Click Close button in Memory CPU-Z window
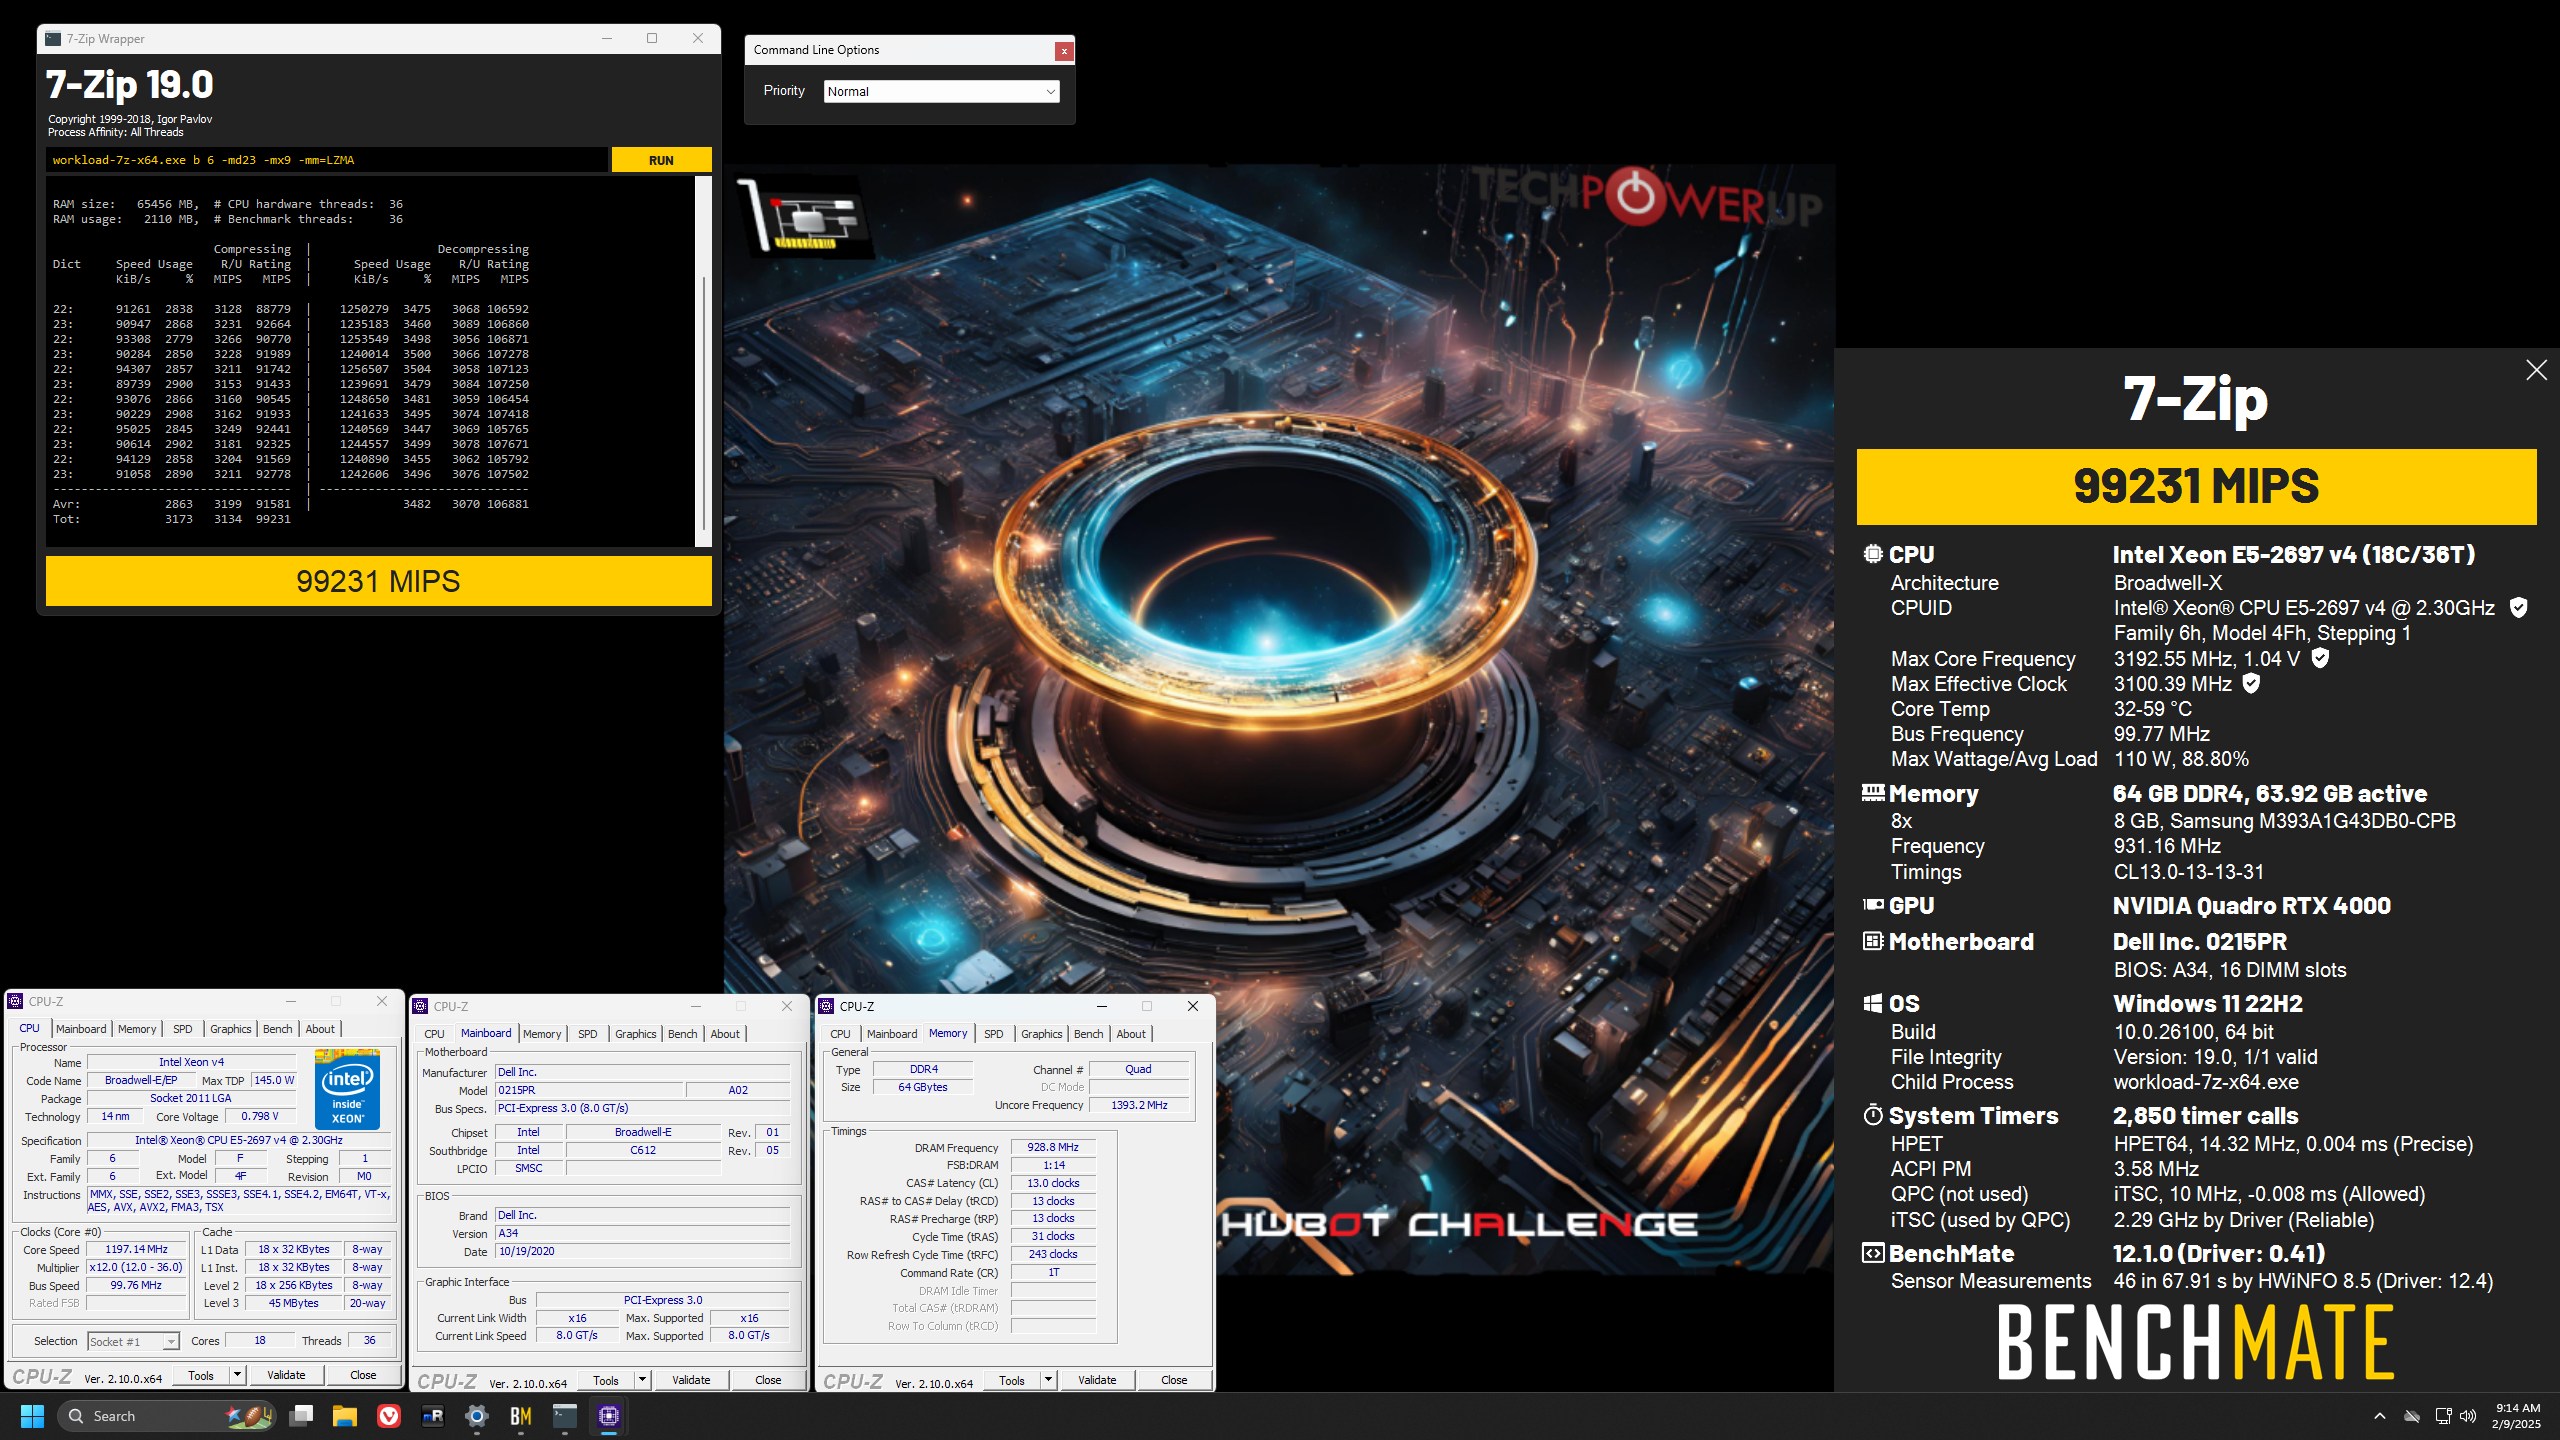Viewport: 2560px width, 1440px height. point(1174,1380)
